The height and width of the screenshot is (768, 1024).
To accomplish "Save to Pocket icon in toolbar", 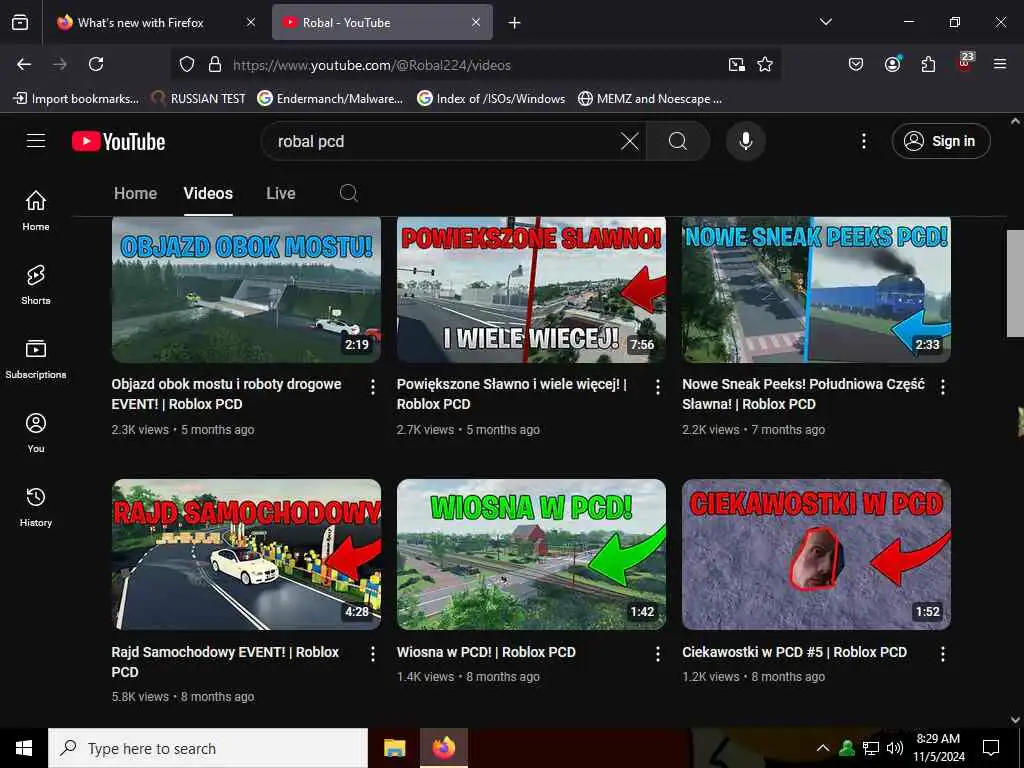I will 856,64.
